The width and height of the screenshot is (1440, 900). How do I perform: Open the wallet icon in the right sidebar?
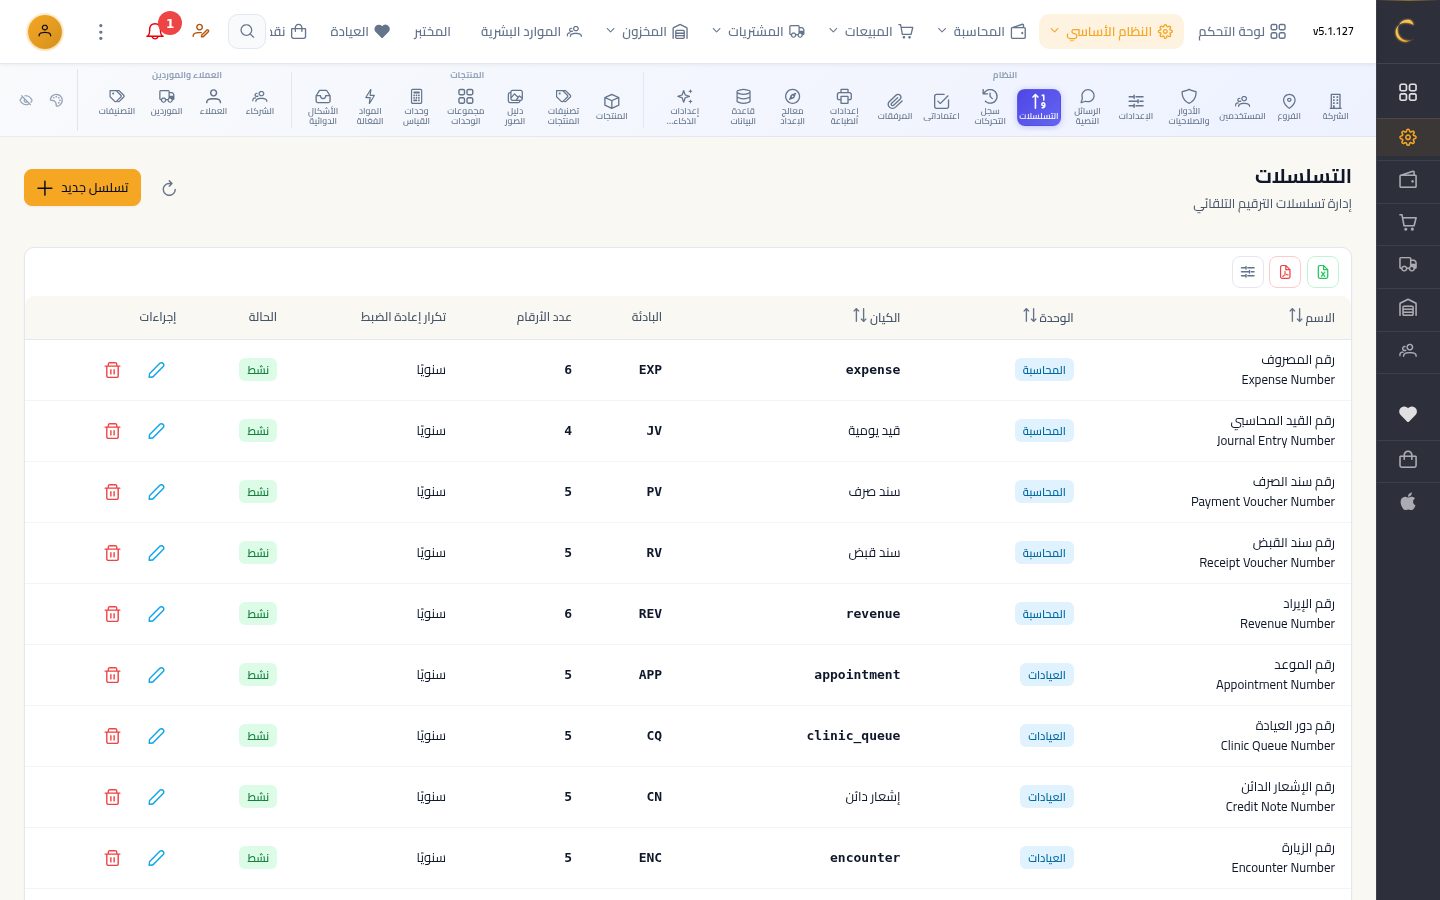1408,180
